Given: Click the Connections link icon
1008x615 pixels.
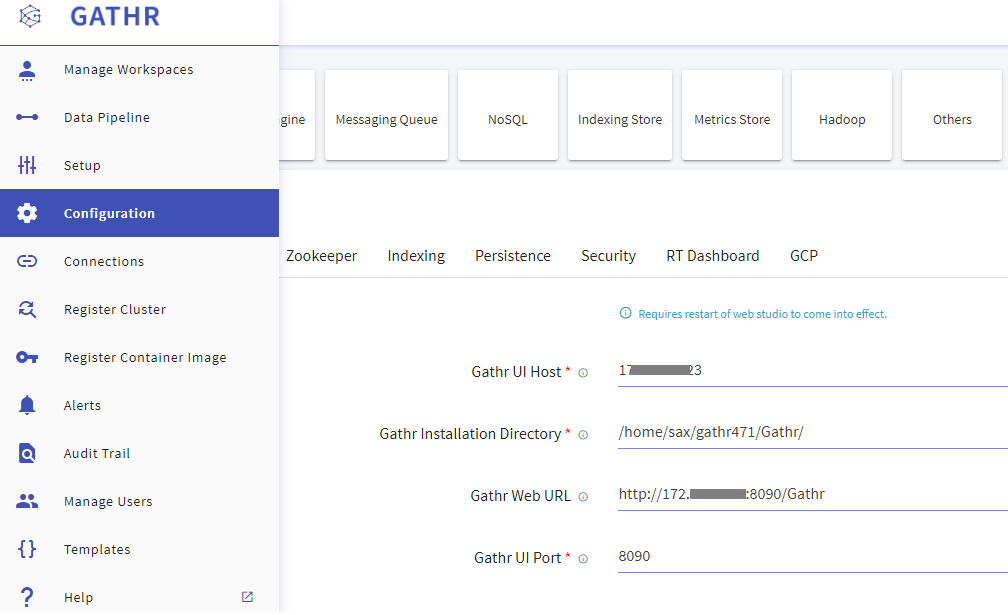Looking at the screenshot, I should pos(27,261).
